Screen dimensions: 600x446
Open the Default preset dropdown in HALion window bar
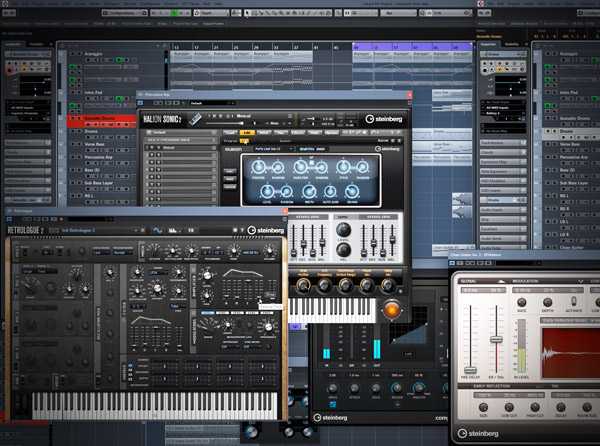tap(213, 103)
